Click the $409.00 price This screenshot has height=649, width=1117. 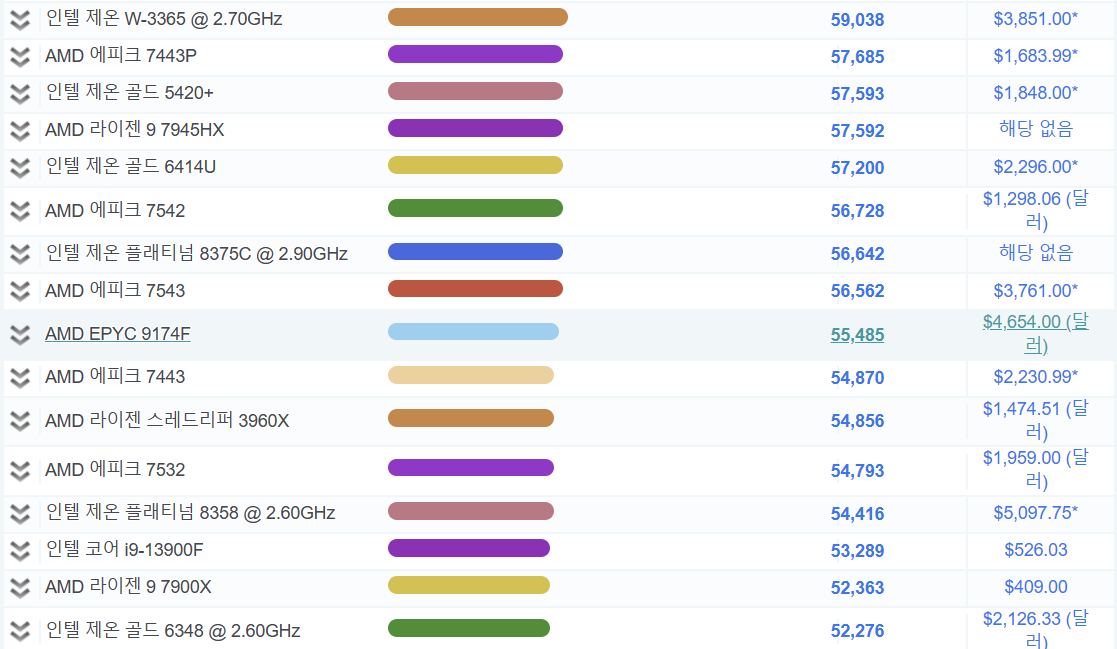point(1036,587)
